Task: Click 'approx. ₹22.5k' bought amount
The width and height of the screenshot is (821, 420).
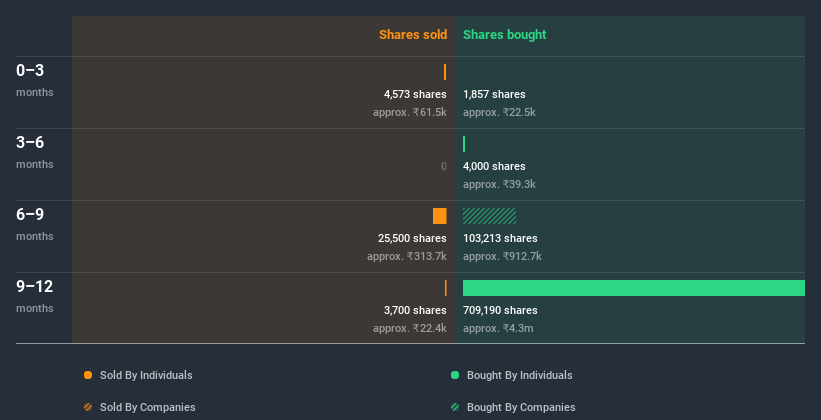Action: 500,113
